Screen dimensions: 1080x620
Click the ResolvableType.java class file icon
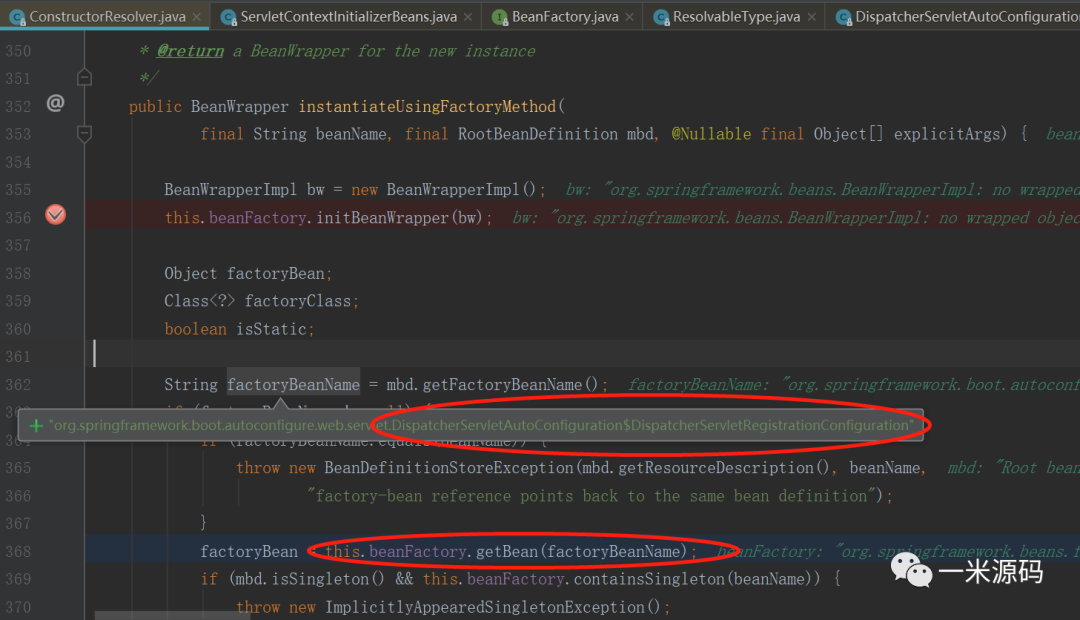pos(661,17)
